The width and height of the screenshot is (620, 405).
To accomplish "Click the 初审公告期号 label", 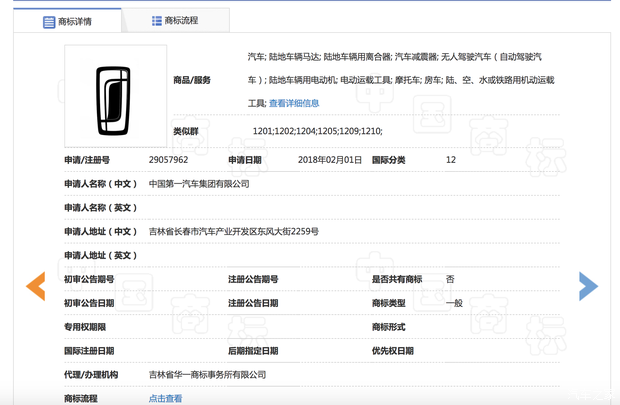I will pyautogui.click(x=89, y=279).
